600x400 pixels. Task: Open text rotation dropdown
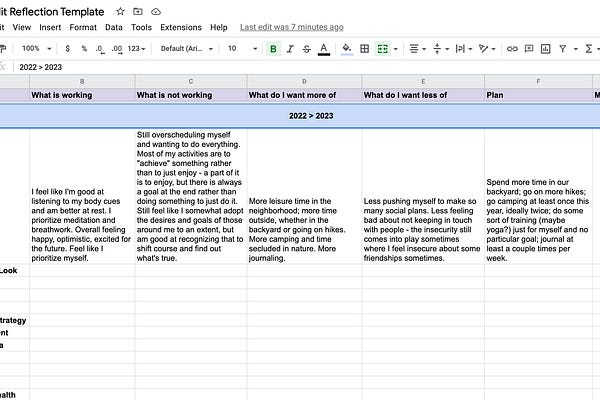click(x=487, y=49)
